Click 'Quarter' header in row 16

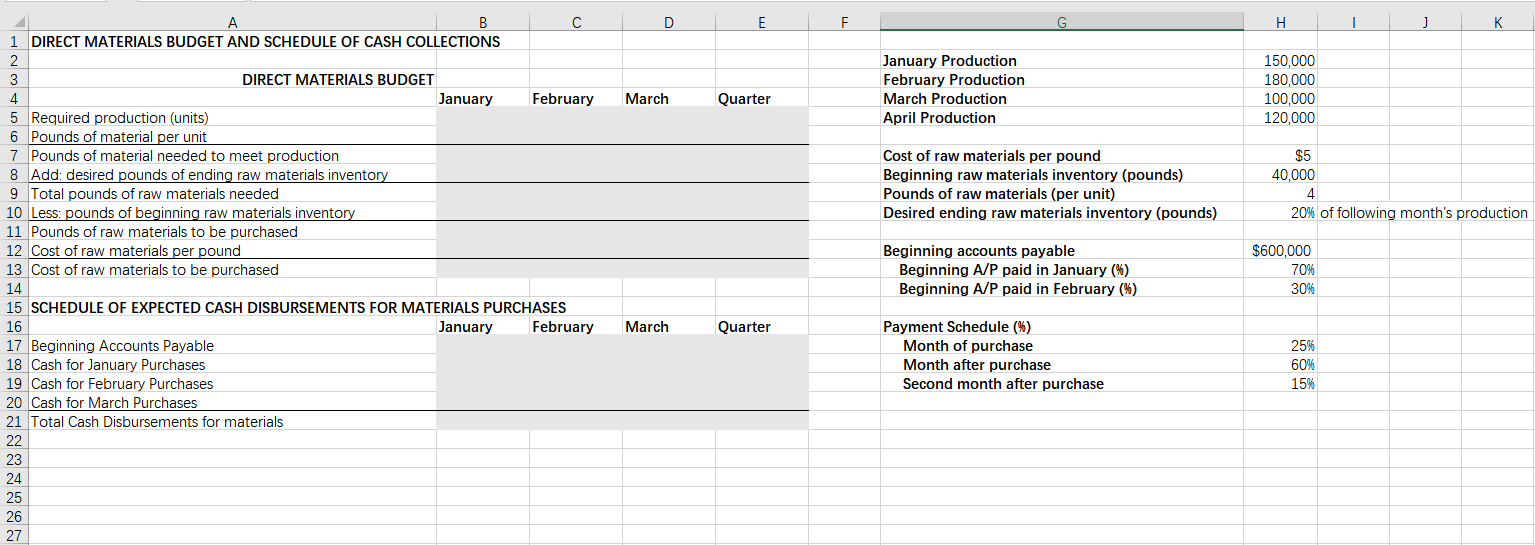[744, 327]
